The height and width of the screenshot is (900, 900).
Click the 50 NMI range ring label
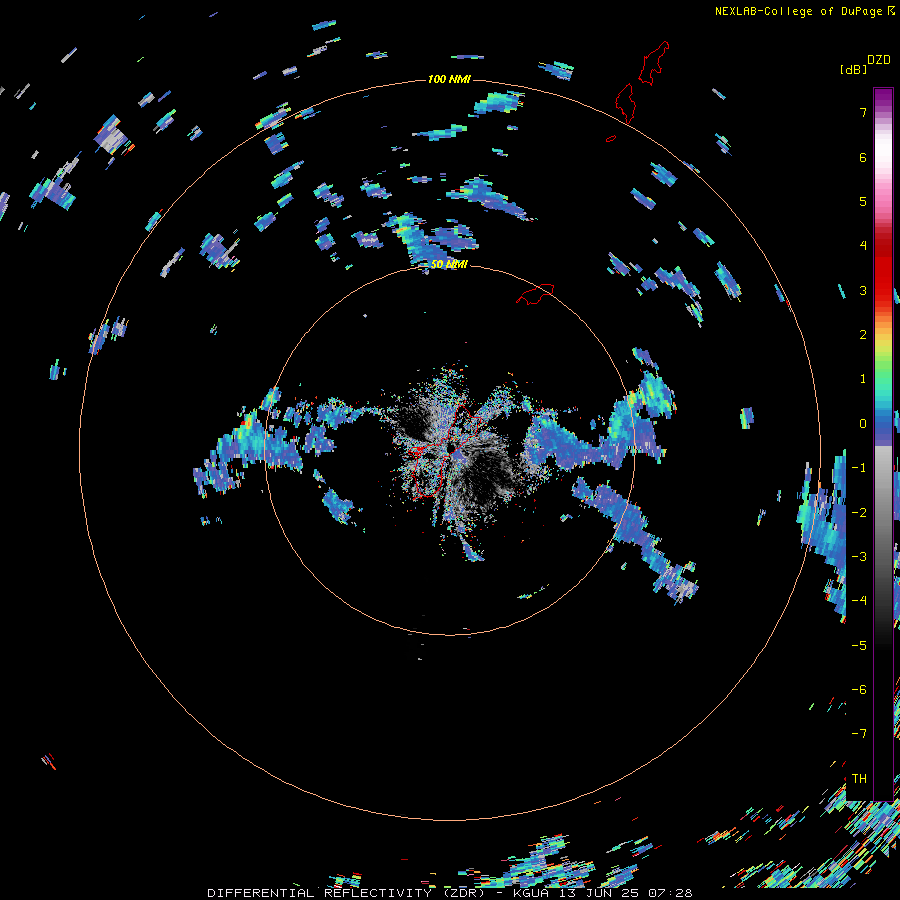point(449,264)
